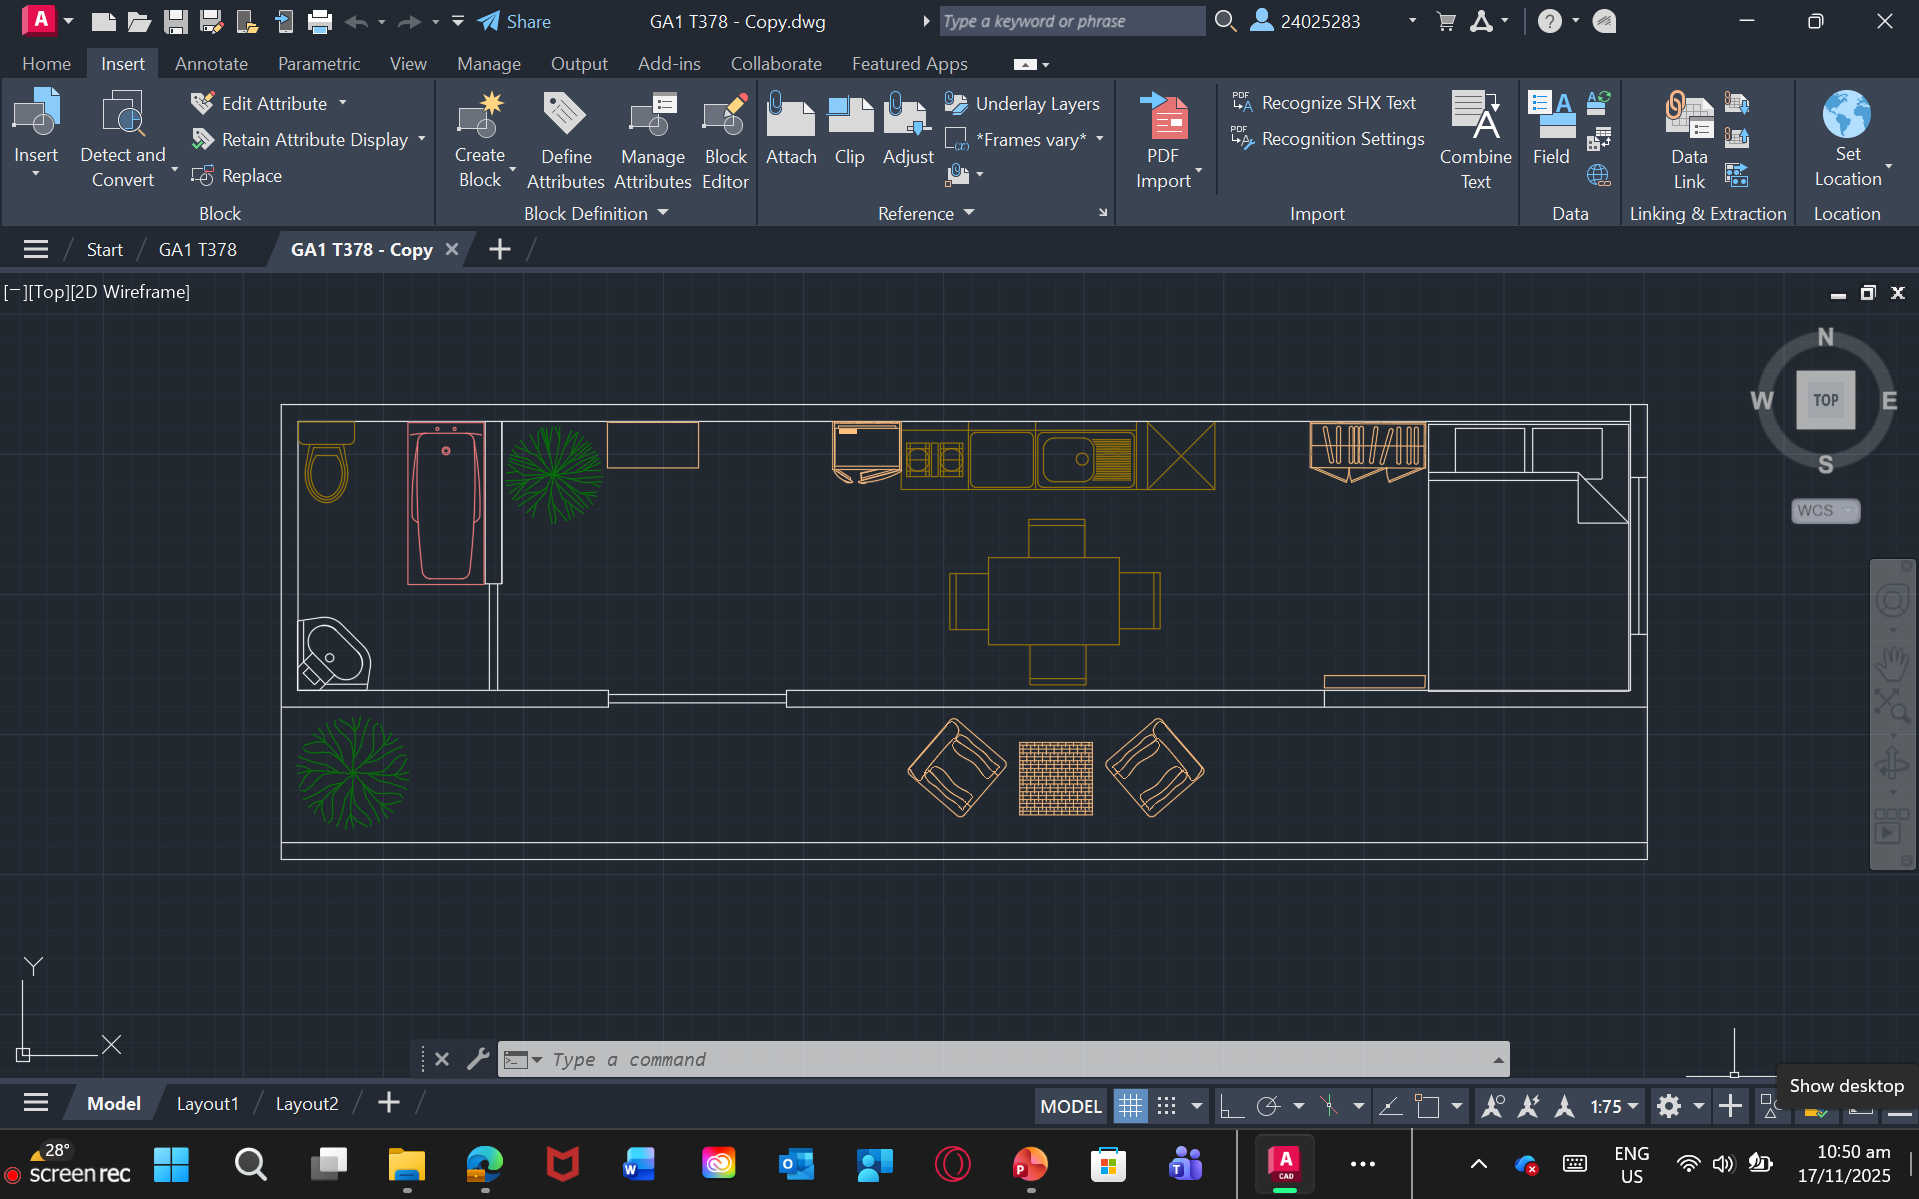The height and width of the screenshot is (1199, 1919).
Task: Expand the annotation scale 1:75 dropdown
Action: point(1615,1106)
